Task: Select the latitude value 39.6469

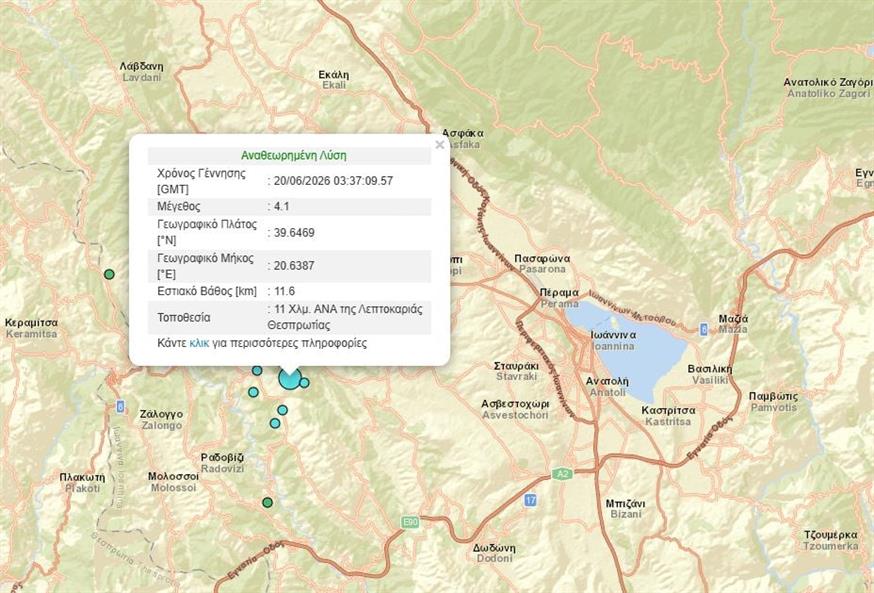Action: click(294, 233)
